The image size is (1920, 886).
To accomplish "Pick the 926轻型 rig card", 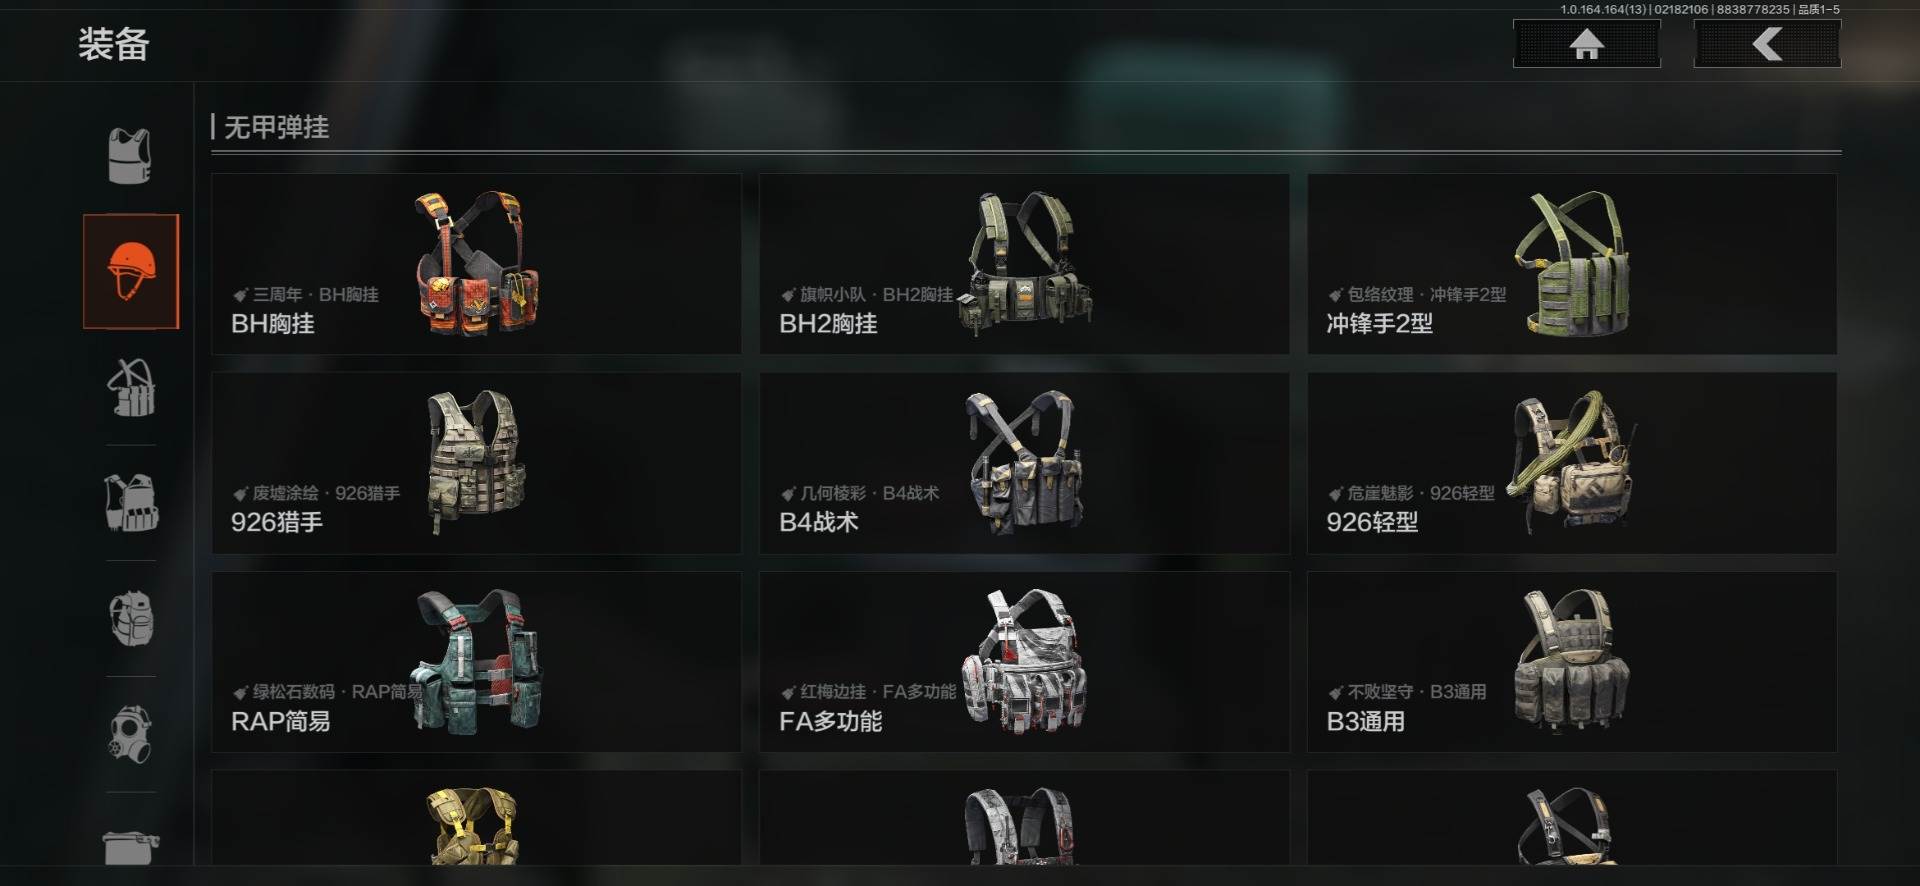I will coord(1572,463).
